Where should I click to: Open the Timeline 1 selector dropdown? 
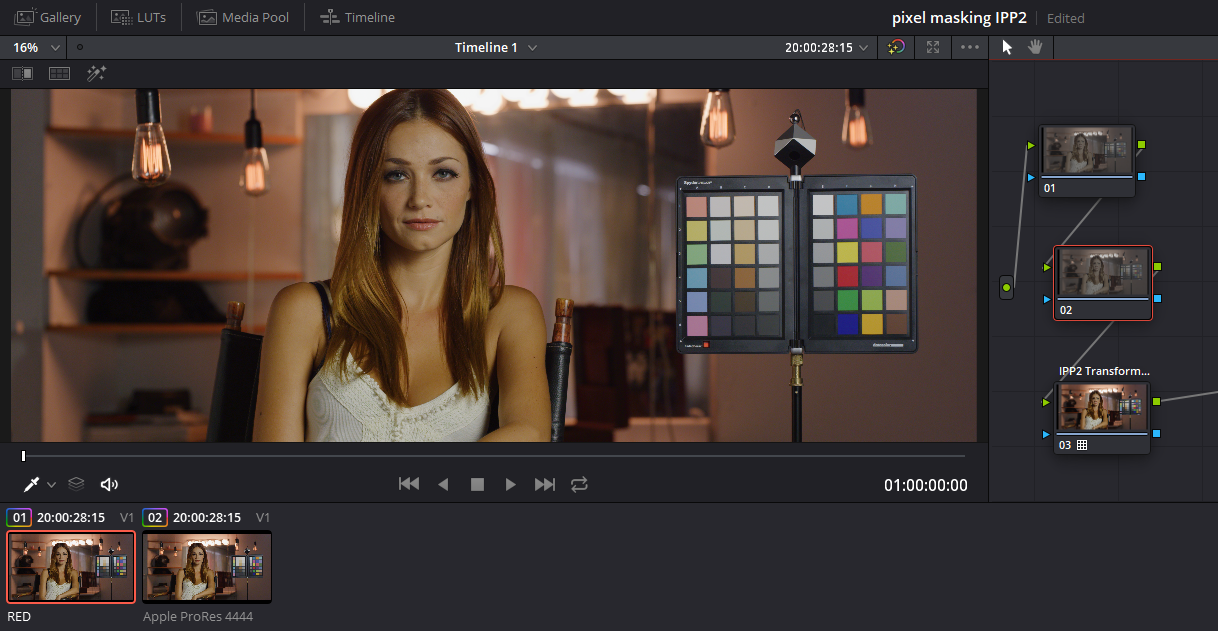pyautogui.click(x=496, y=47)
